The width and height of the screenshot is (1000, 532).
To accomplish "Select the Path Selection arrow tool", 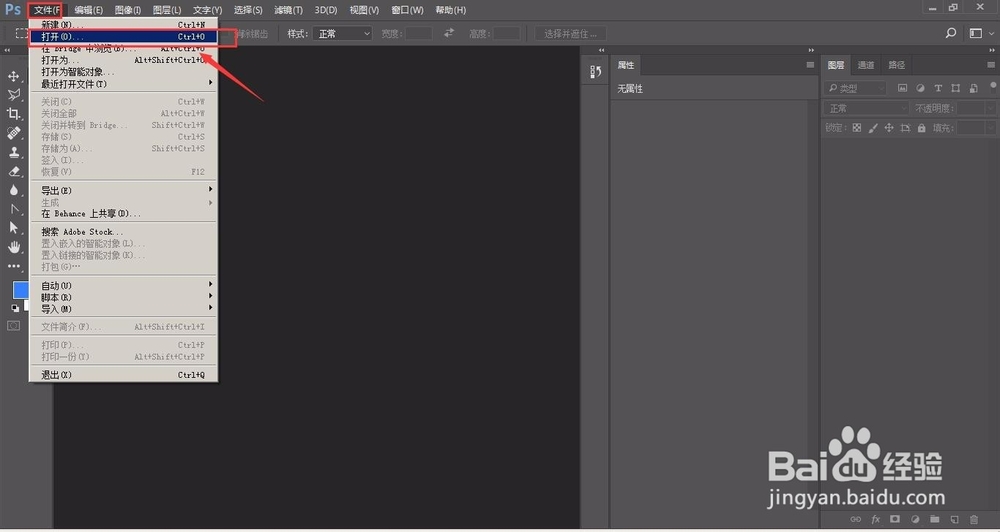I will pos(13,228).
